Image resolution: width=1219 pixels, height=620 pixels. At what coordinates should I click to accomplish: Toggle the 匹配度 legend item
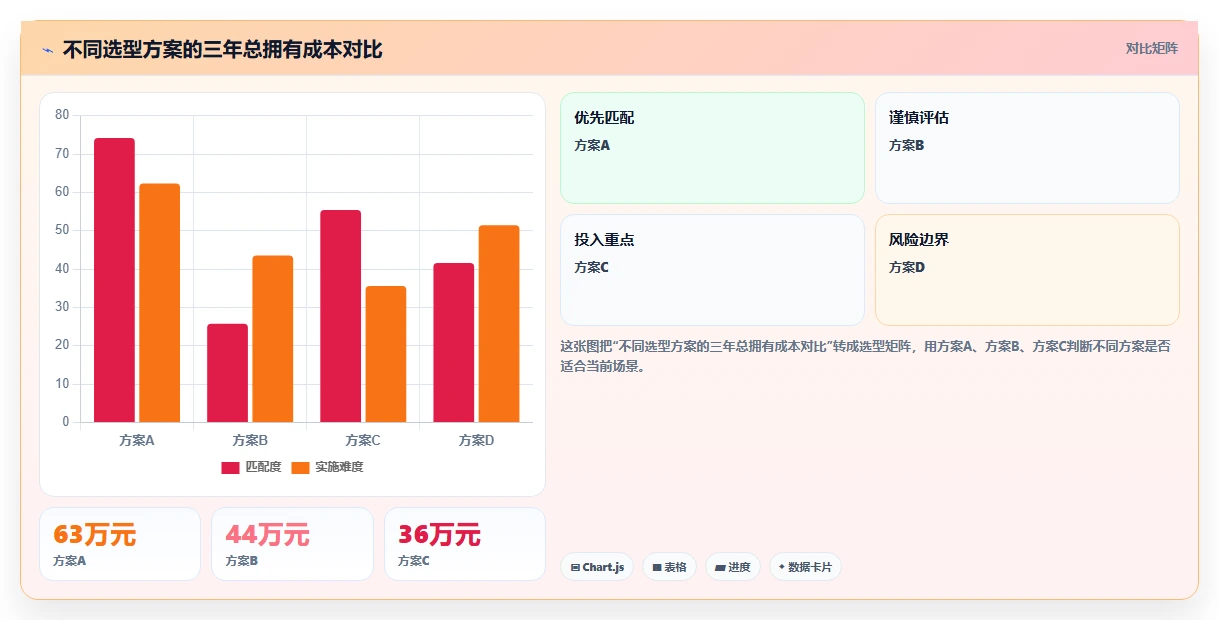[x=251, y=467]
